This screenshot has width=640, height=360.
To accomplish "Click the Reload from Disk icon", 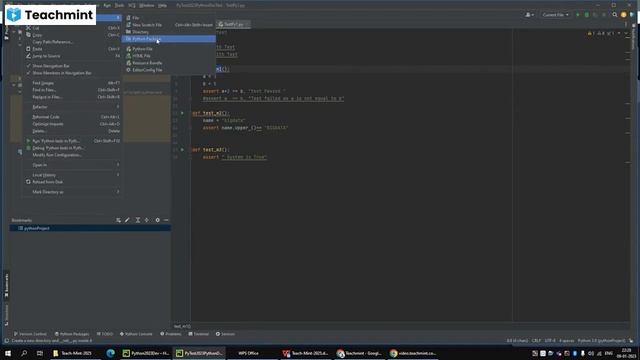I will pos(28,182).
